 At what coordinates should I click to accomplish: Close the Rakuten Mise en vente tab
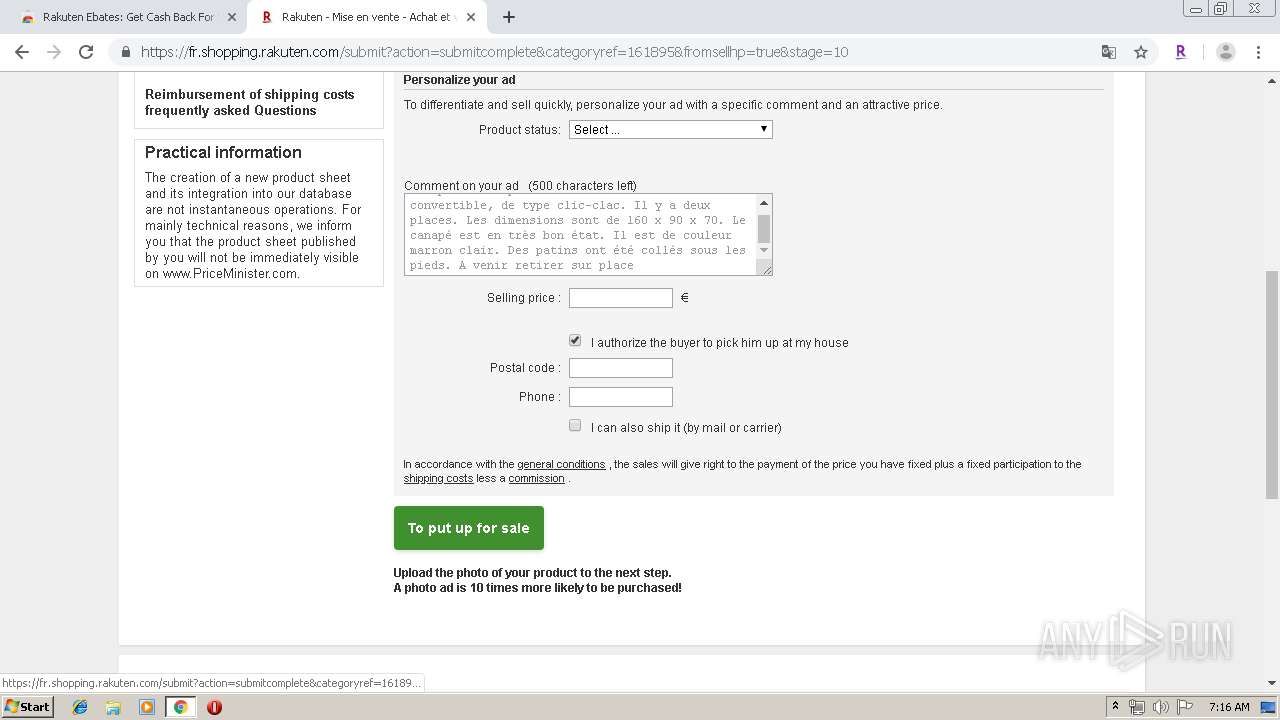[x=470, y=17]
